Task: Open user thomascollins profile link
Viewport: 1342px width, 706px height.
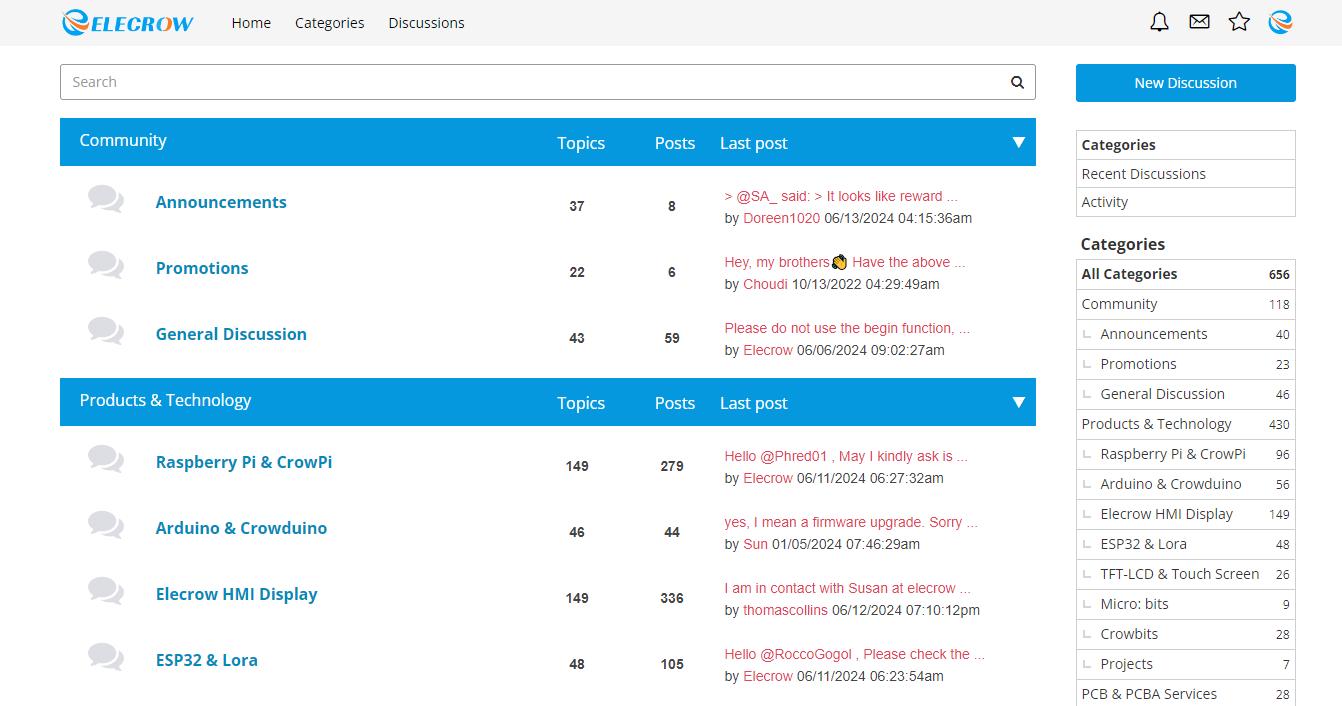Action: [x=785, y=610]
